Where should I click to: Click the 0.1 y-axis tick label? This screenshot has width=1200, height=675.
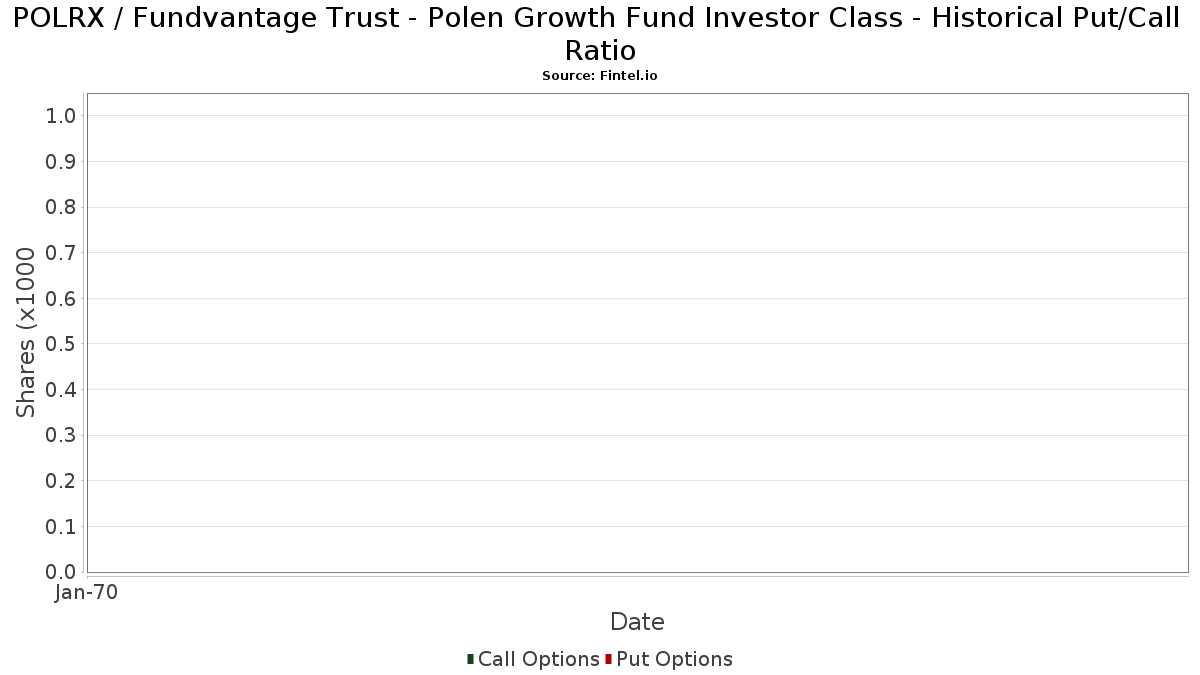click(61, 527)
